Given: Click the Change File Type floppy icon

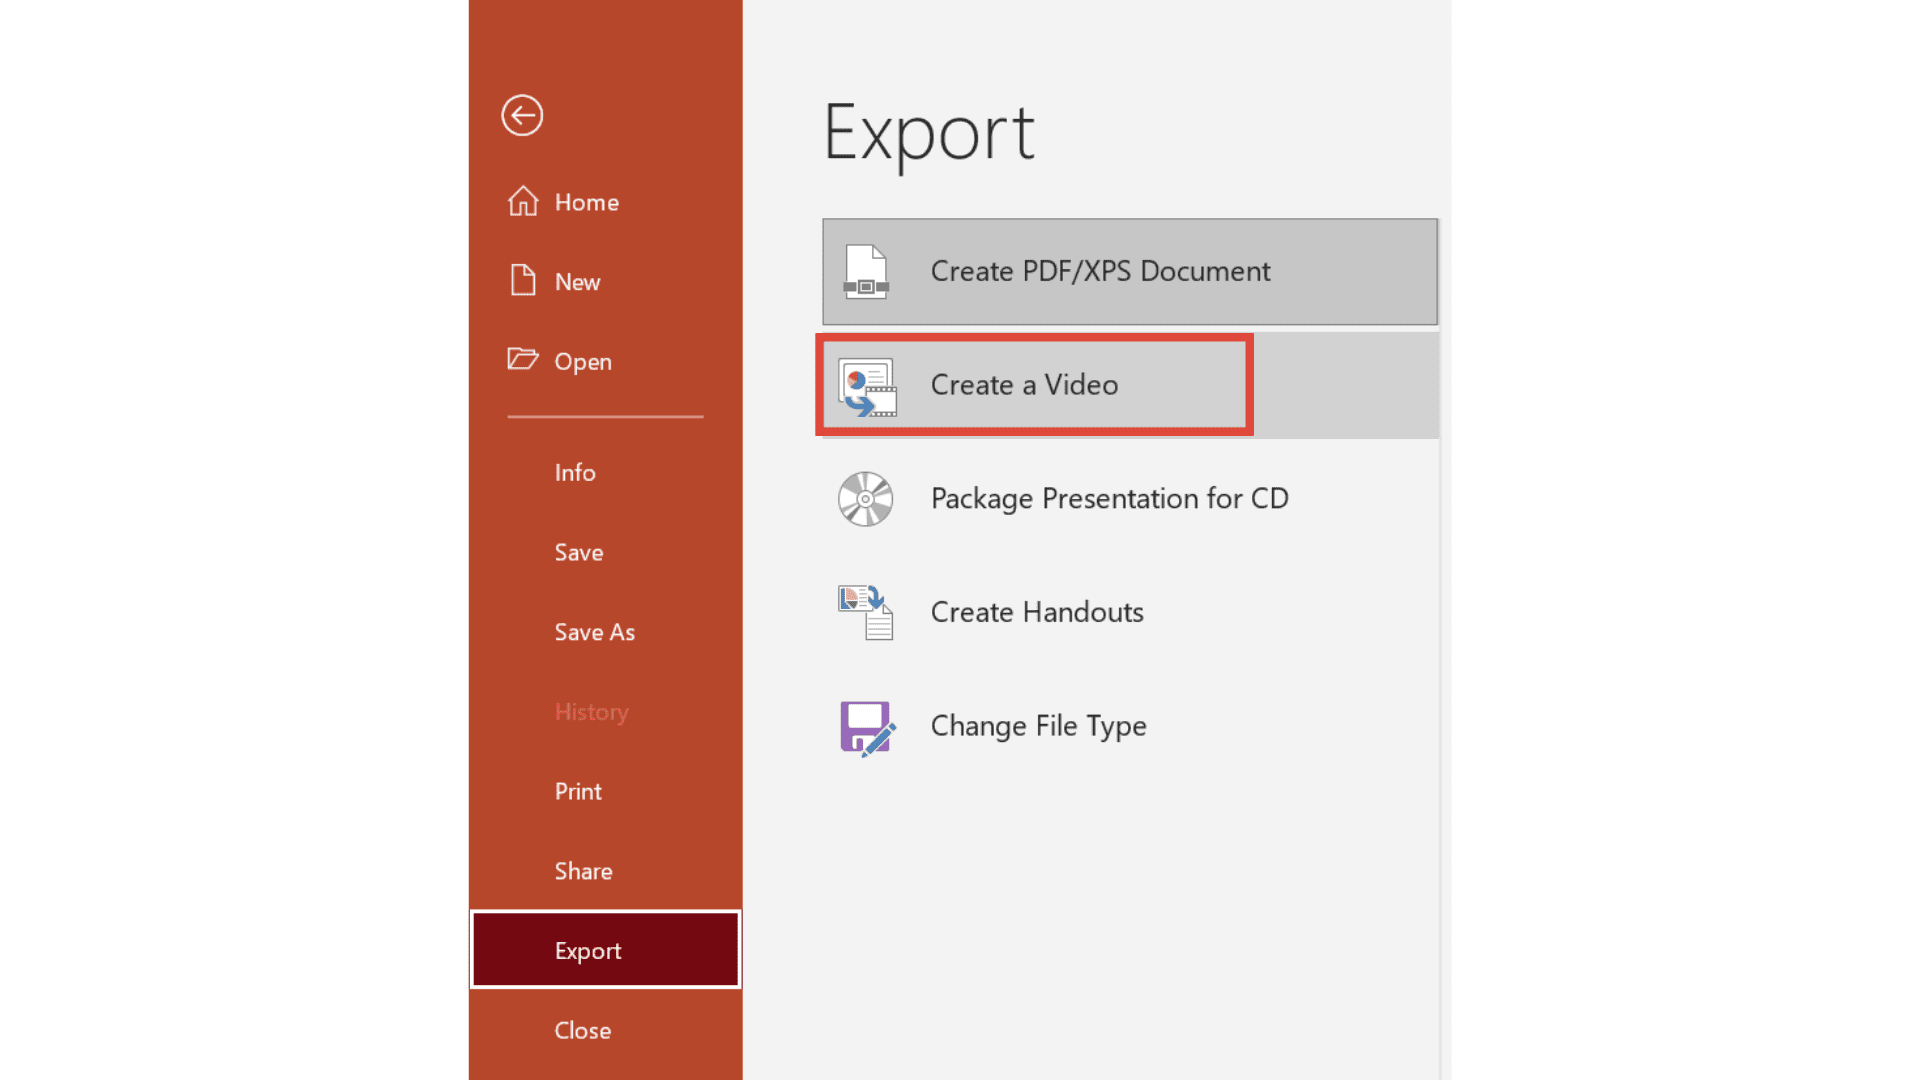Looking at the screenshot, I should [867, 728].
